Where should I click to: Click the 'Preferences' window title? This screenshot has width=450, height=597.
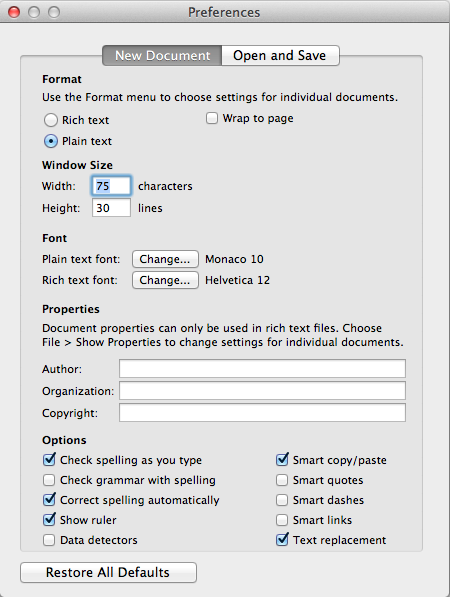224,12
